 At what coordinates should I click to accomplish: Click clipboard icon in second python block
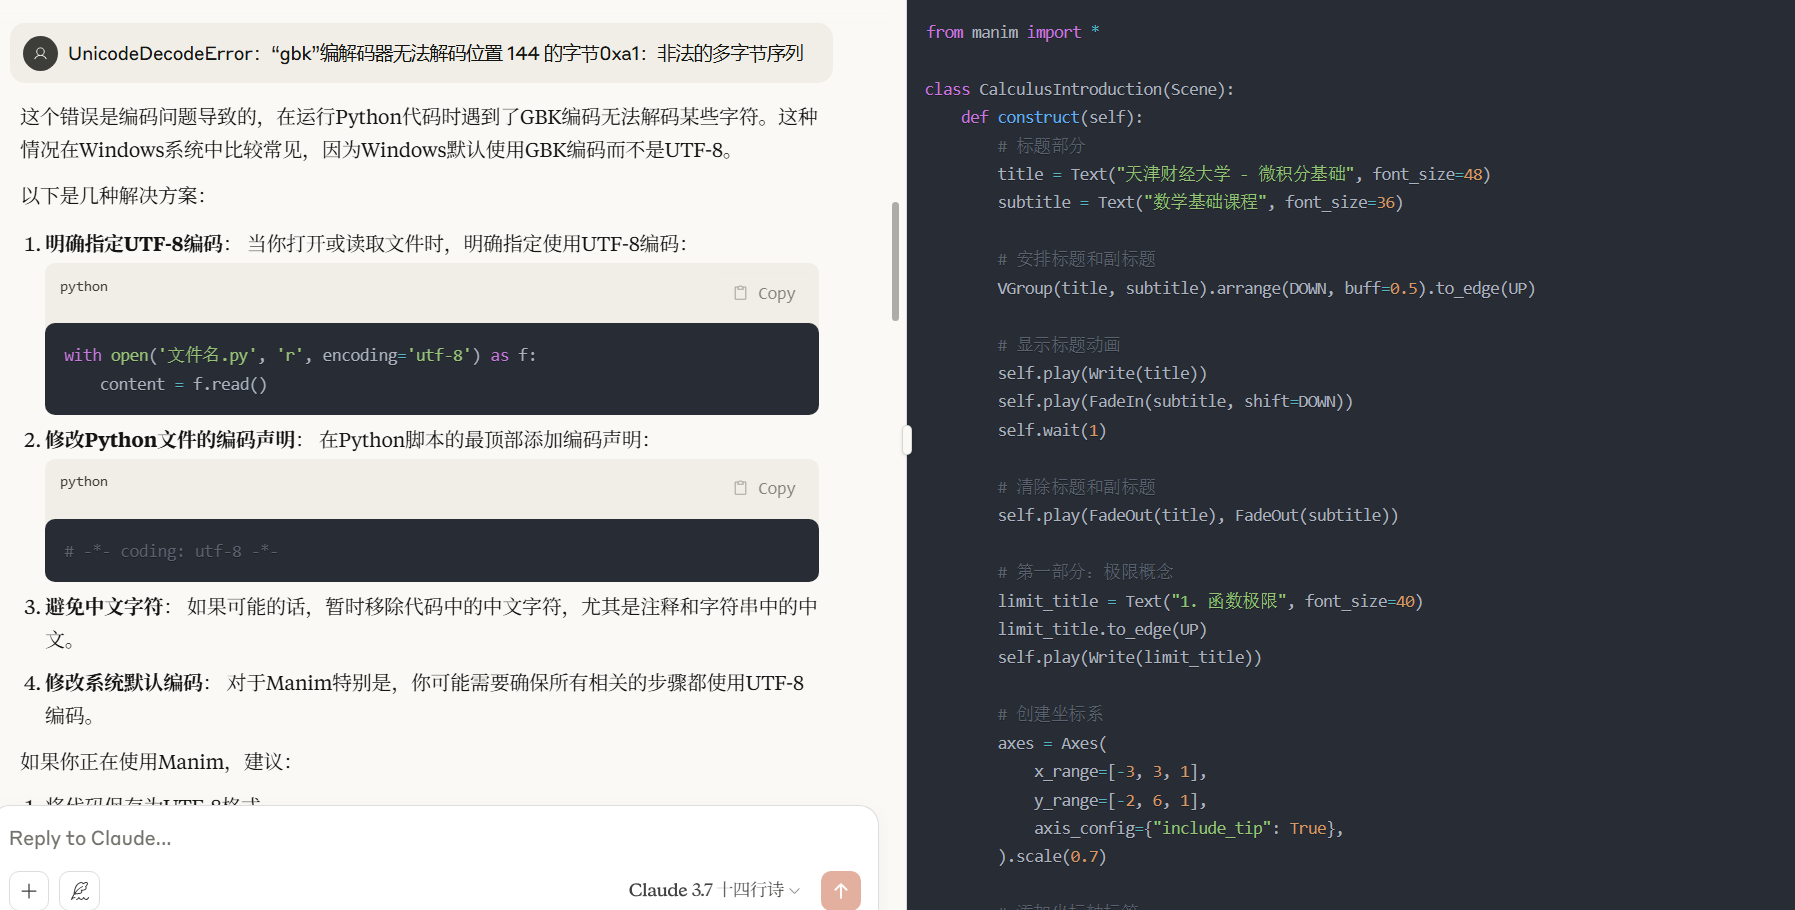point(740,488)
